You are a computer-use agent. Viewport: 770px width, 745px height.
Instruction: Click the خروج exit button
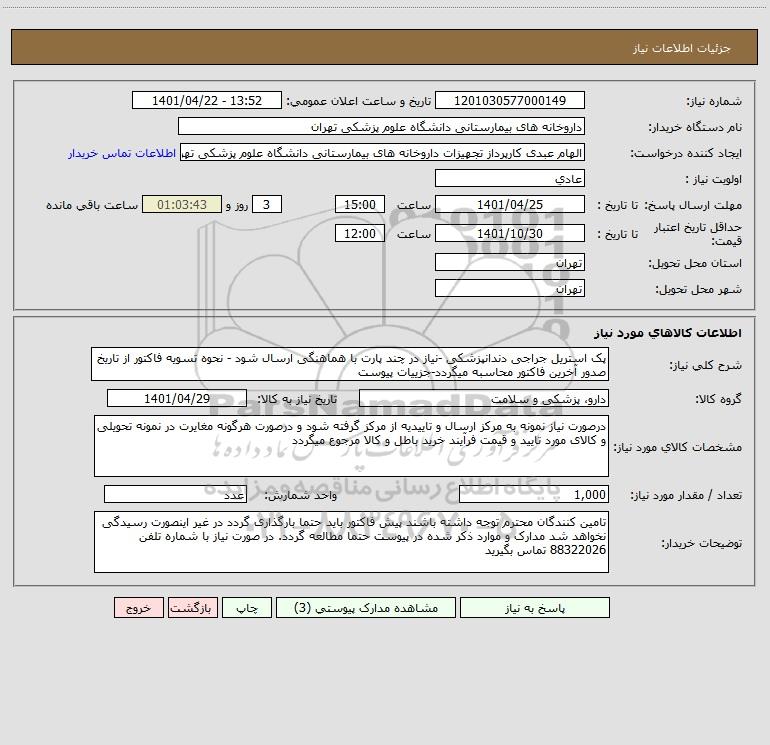(138, 607)
